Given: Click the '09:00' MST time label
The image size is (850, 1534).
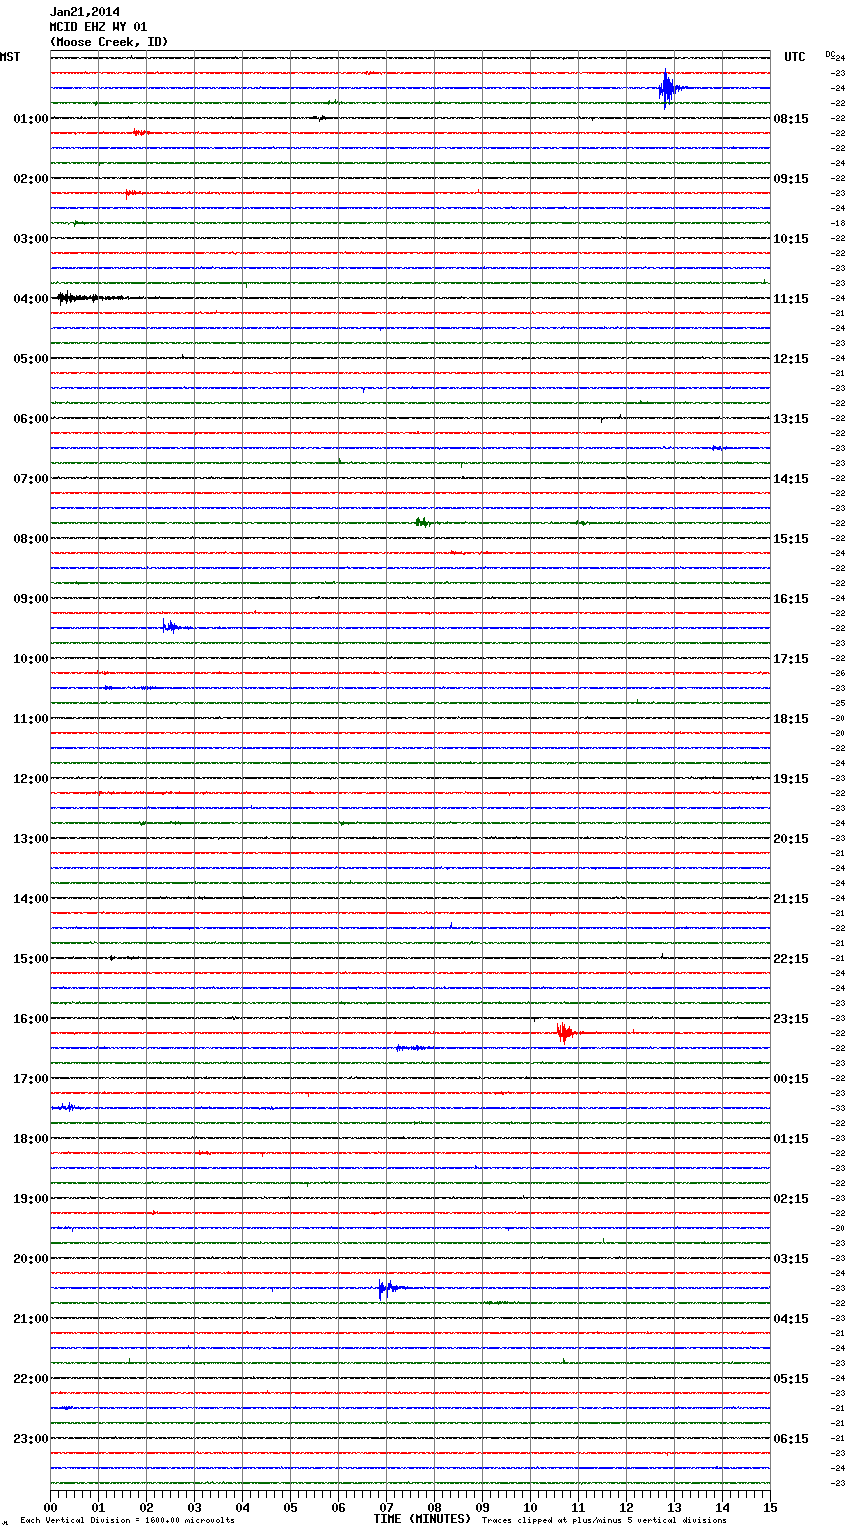Looking at the screenshot, I should 31,598.
